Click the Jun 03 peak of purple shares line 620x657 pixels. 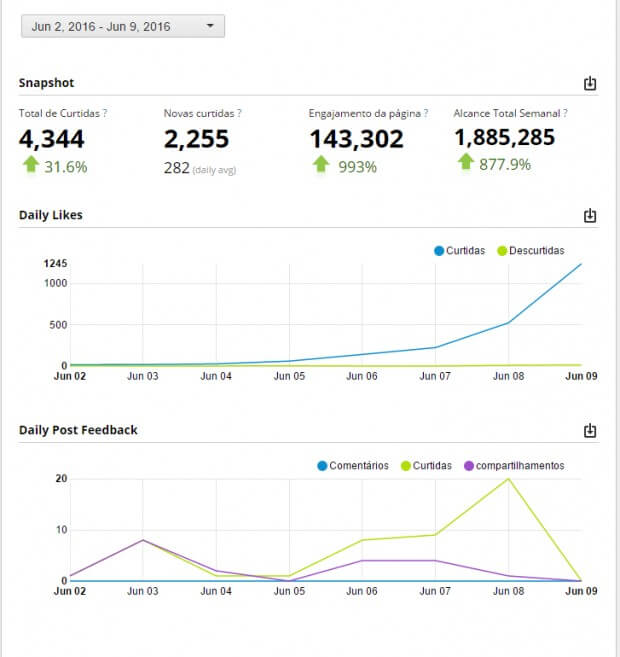click(x=143, y=540)
